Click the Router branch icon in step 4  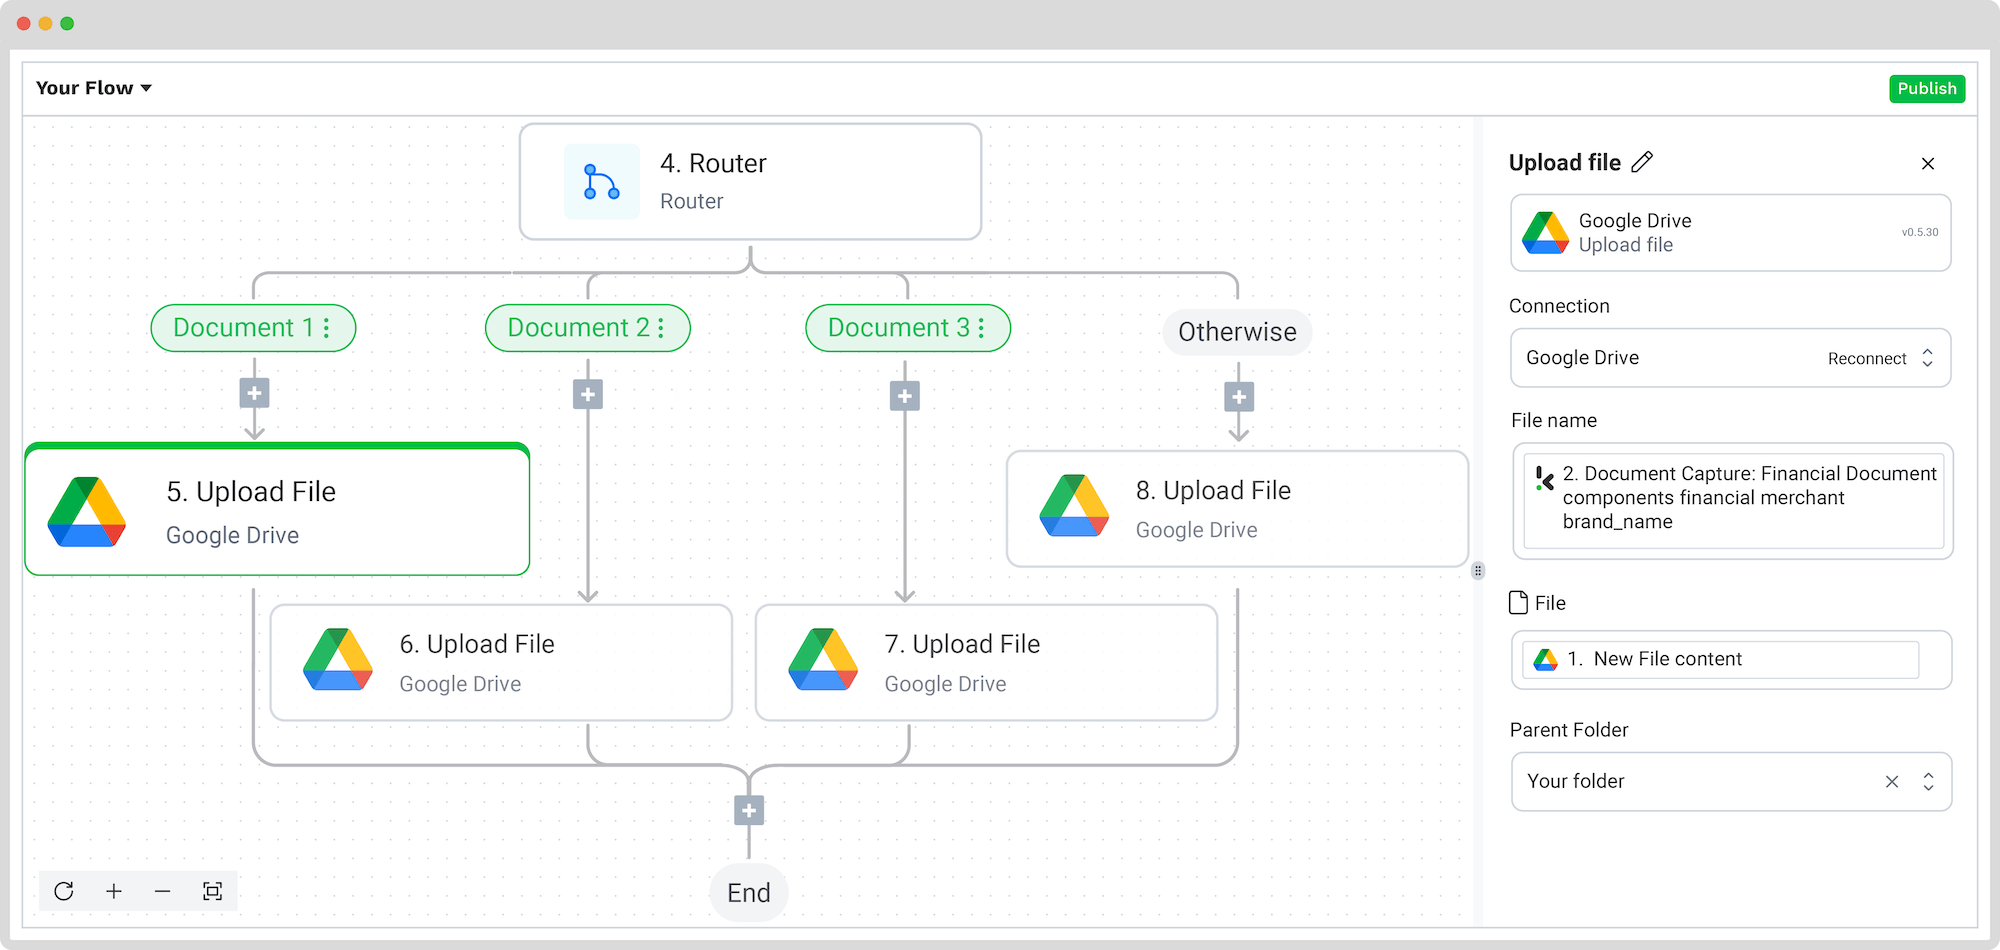coord(602,182)
